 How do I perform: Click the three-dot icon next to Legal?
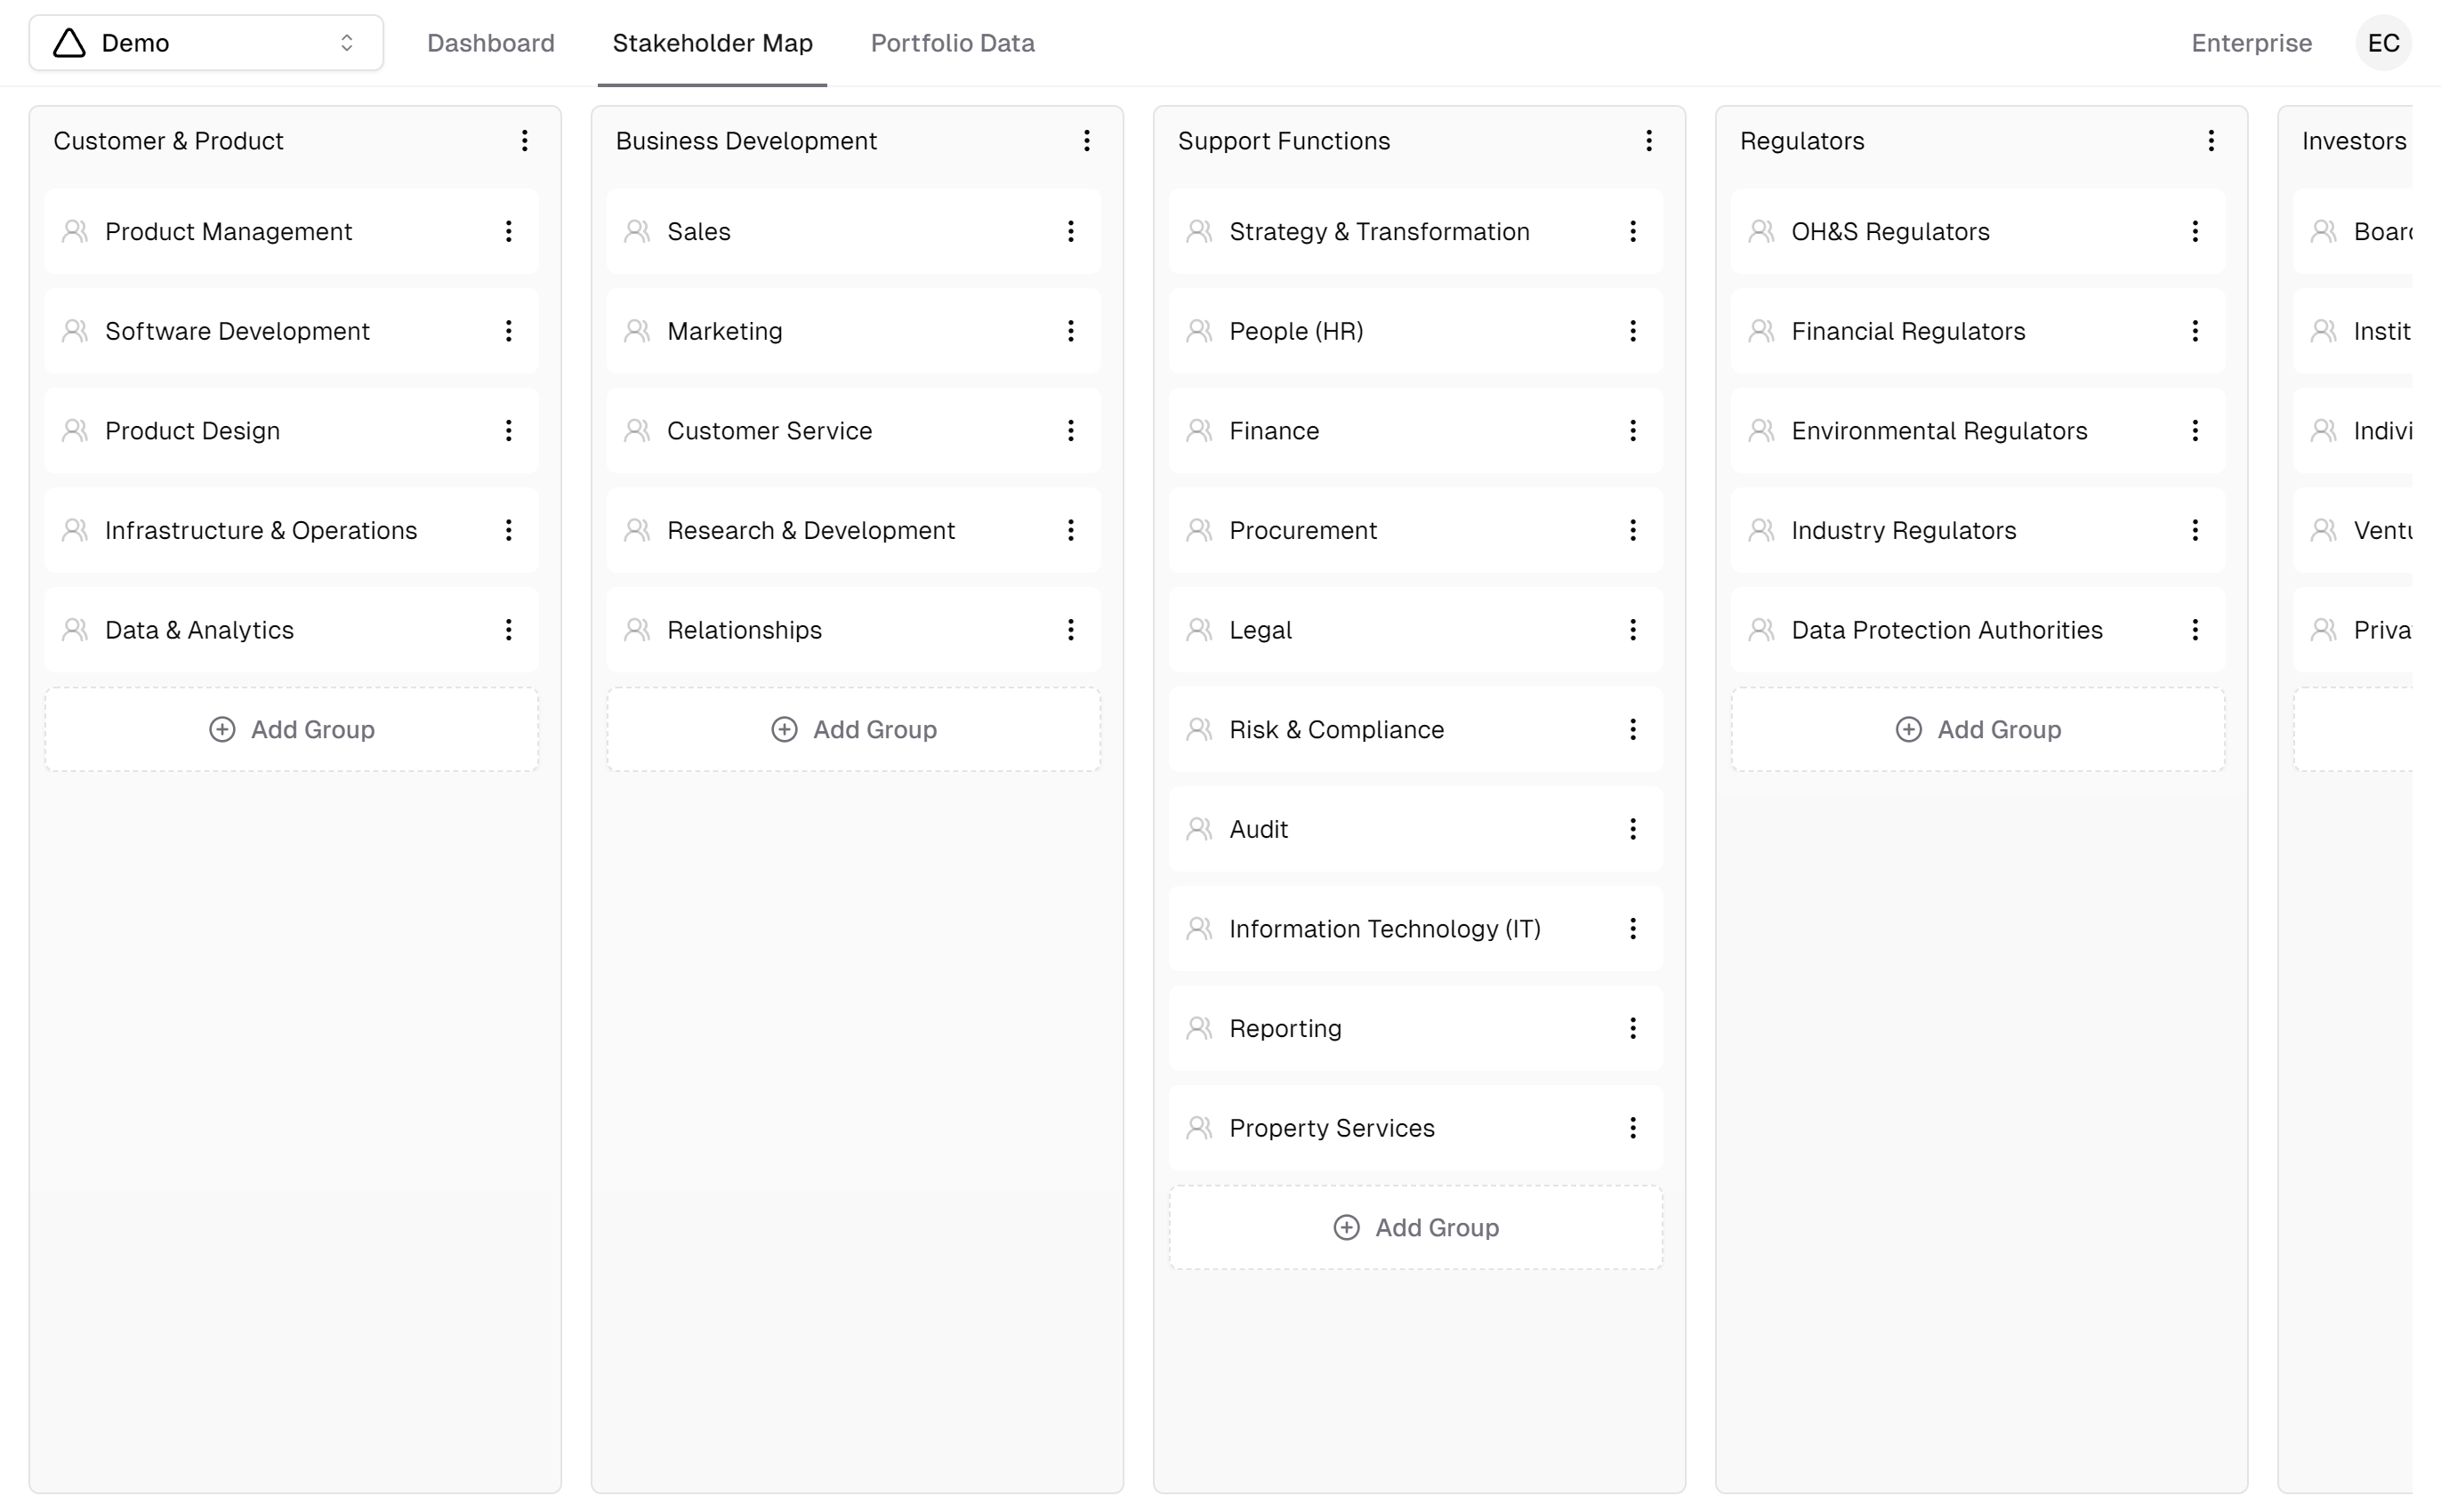[x=1634, y=630]
